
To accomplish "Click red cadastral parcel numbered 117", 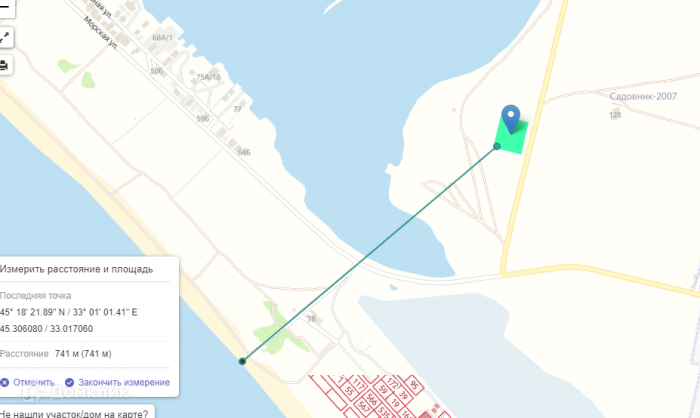I will [x=358, y=383].
